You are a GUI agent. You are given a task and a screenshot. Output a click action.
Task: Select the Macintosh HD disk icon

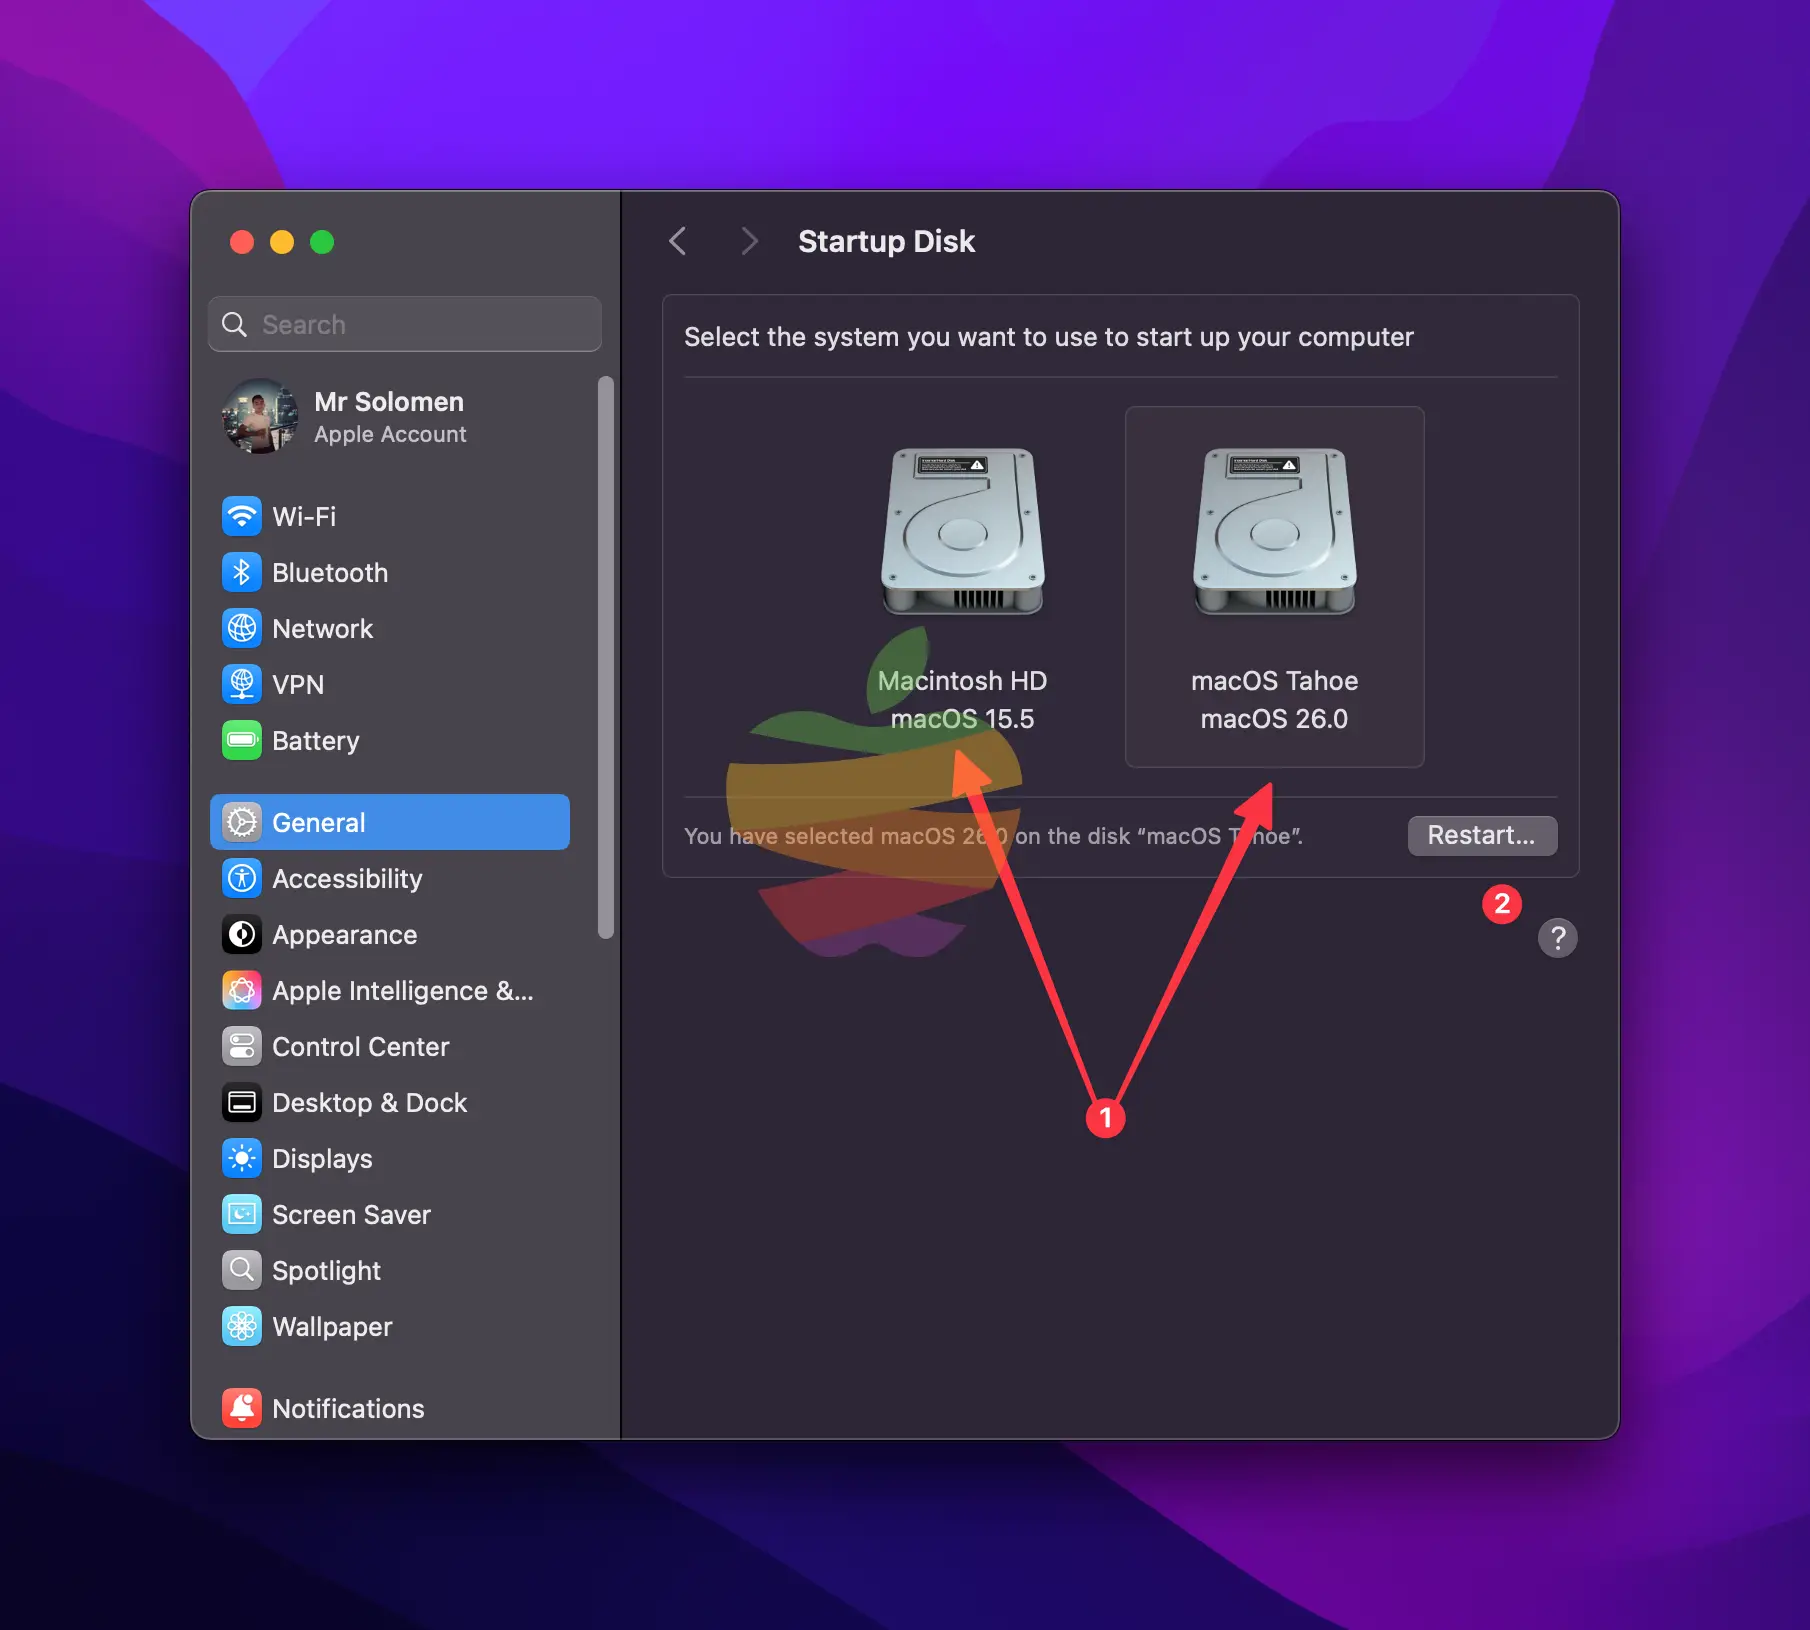tap(962, 531)
